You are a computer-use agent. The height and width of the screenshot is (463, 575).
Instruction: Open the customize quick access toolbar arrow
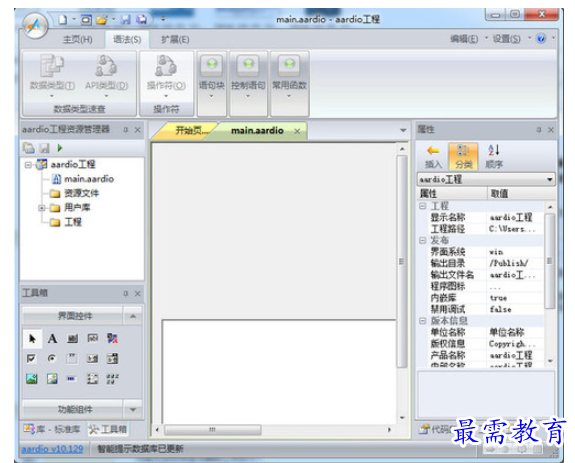pyautogui.click(x=163, y=20)
